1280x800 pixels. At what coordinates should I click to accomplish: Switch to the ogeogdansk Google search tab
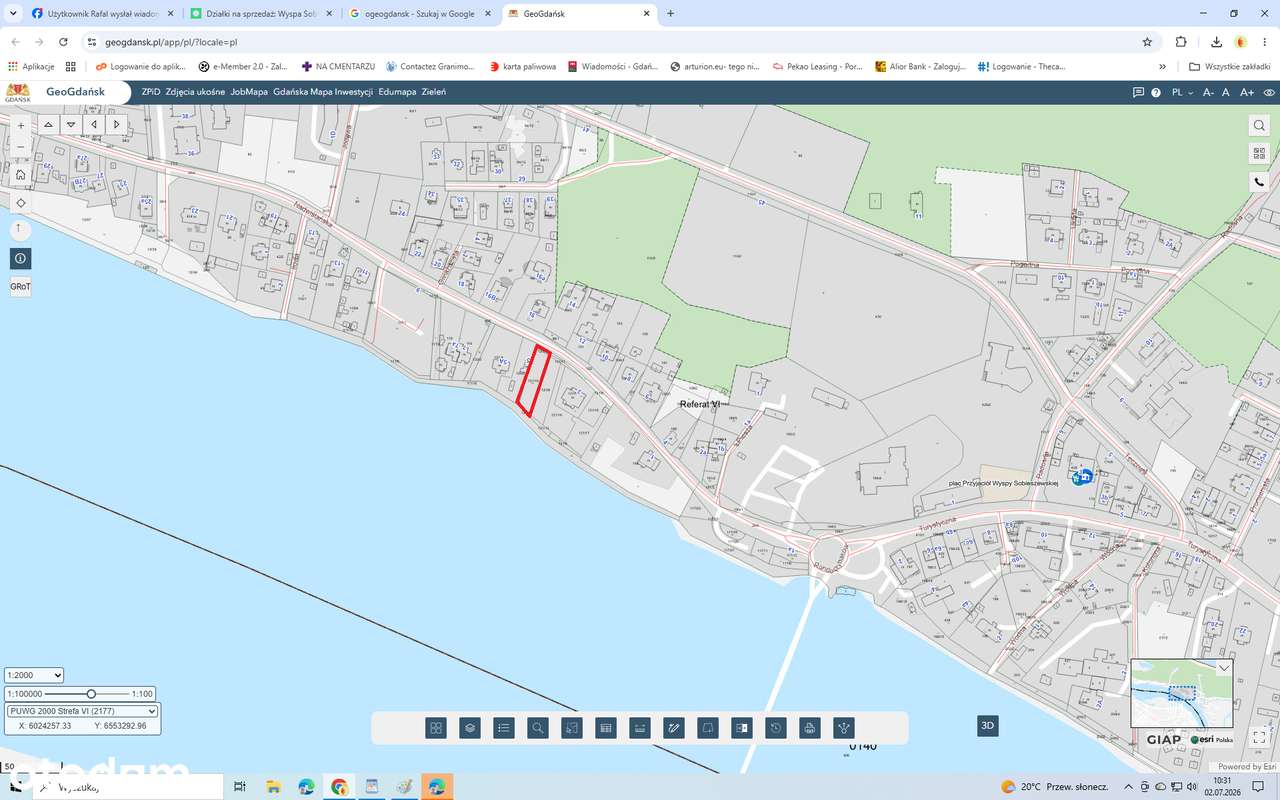(x=418, y=14)
